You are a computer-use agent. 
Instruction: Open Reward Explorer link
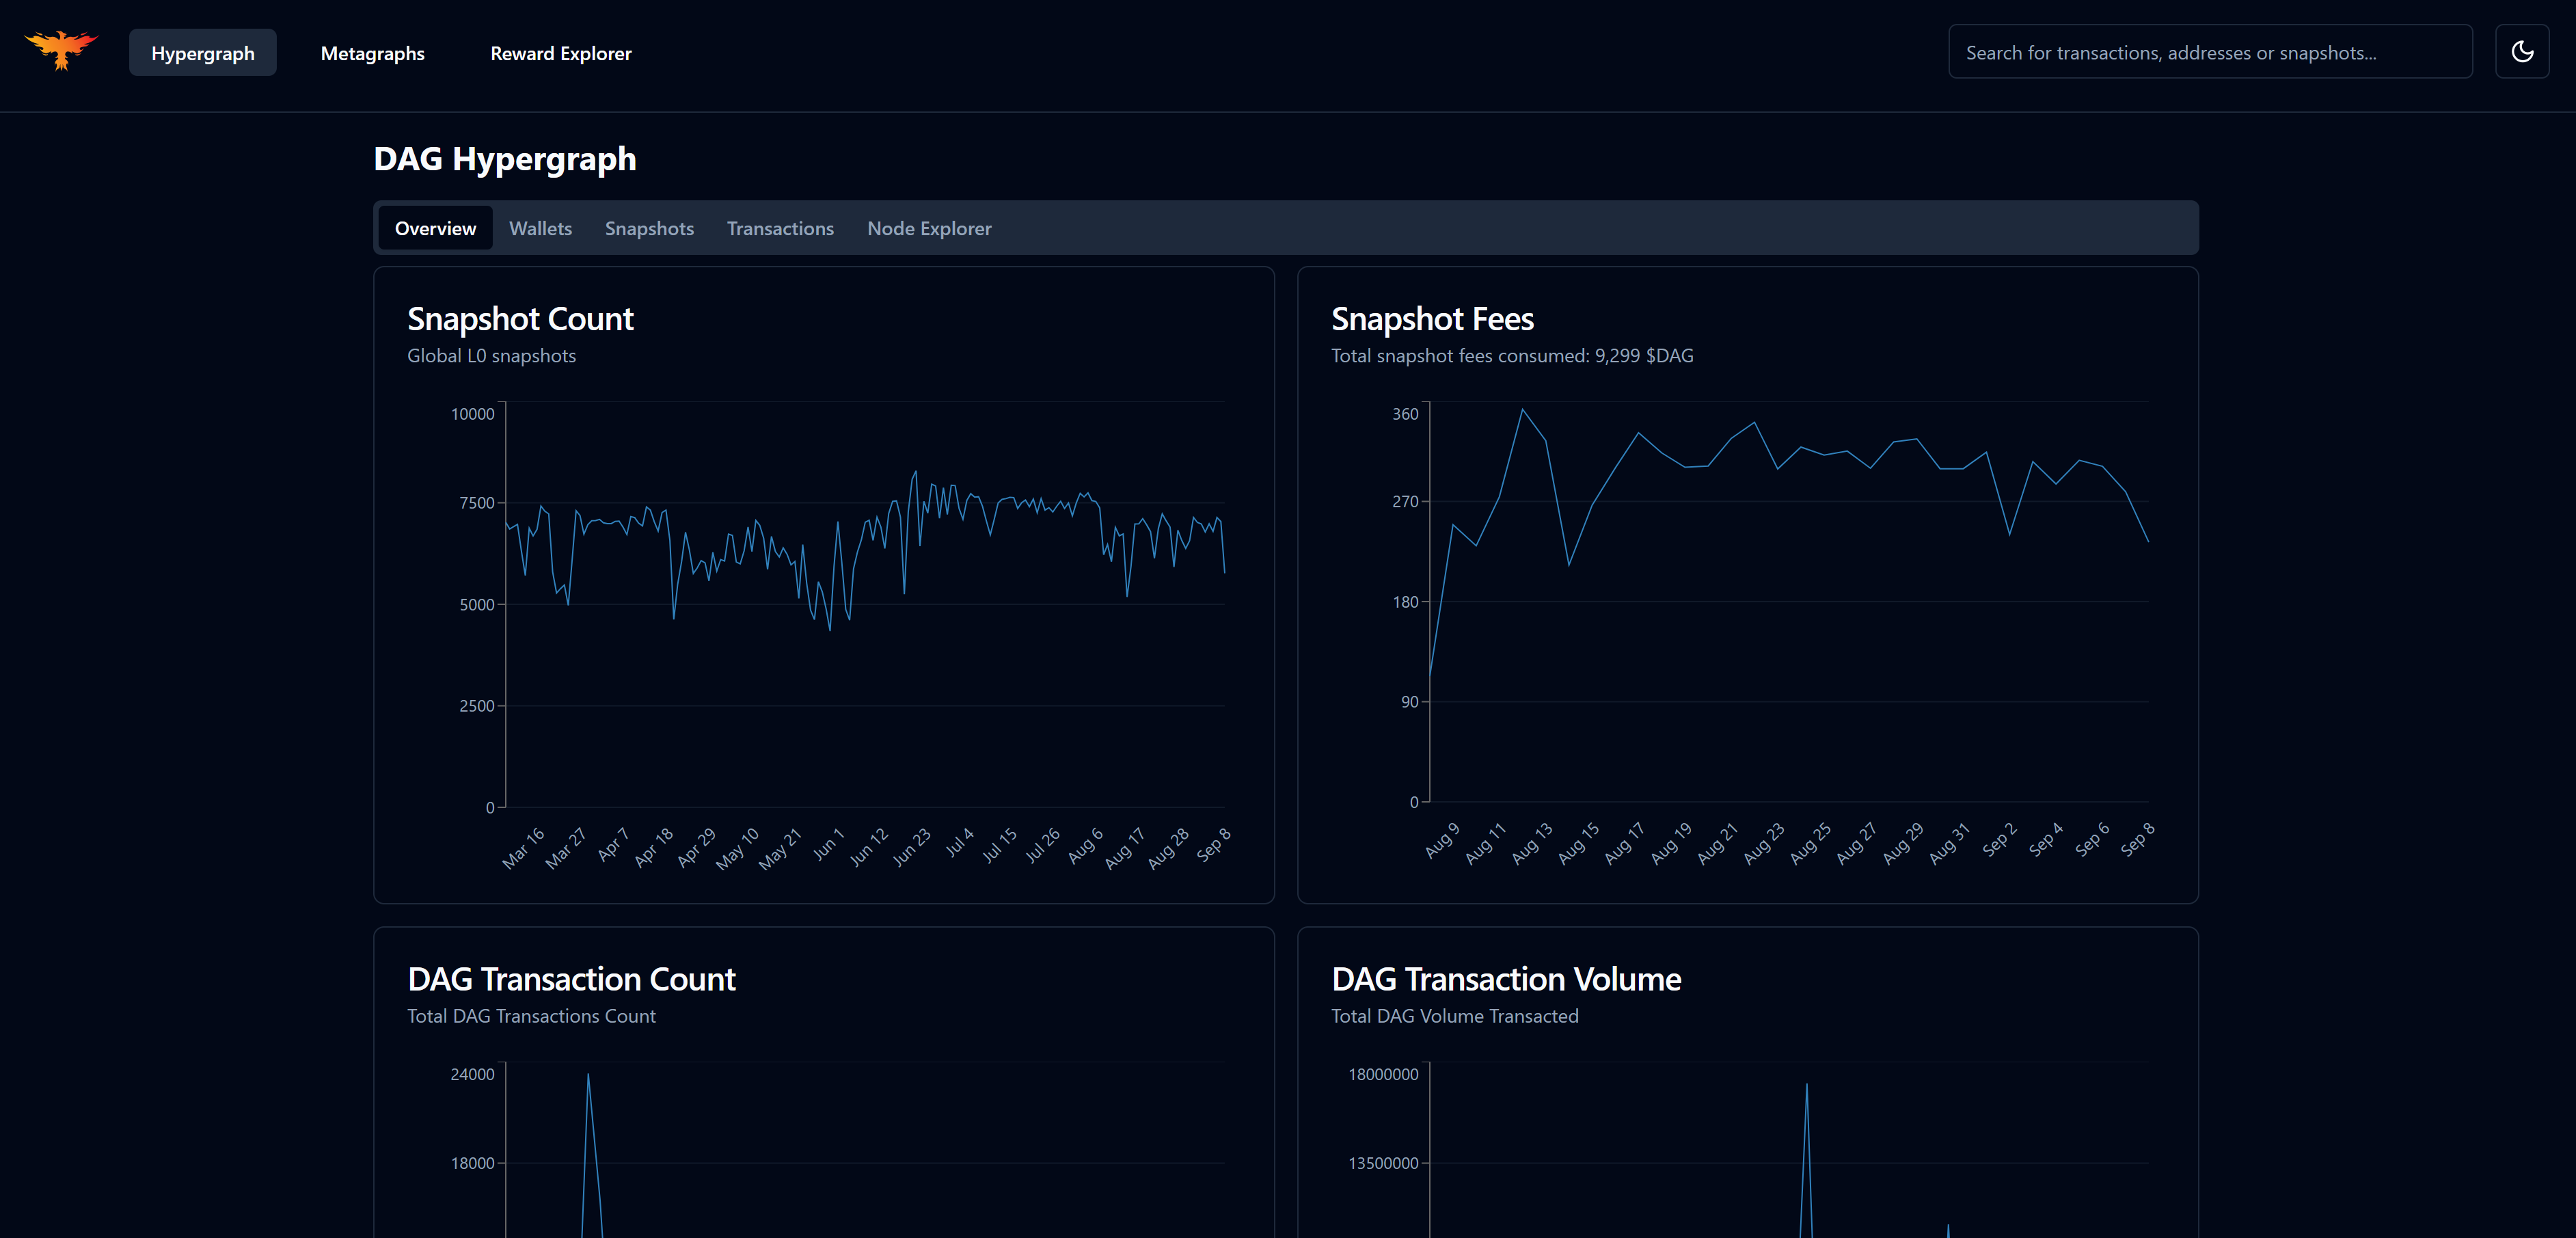pyautogui.click(x=560, y=53)
